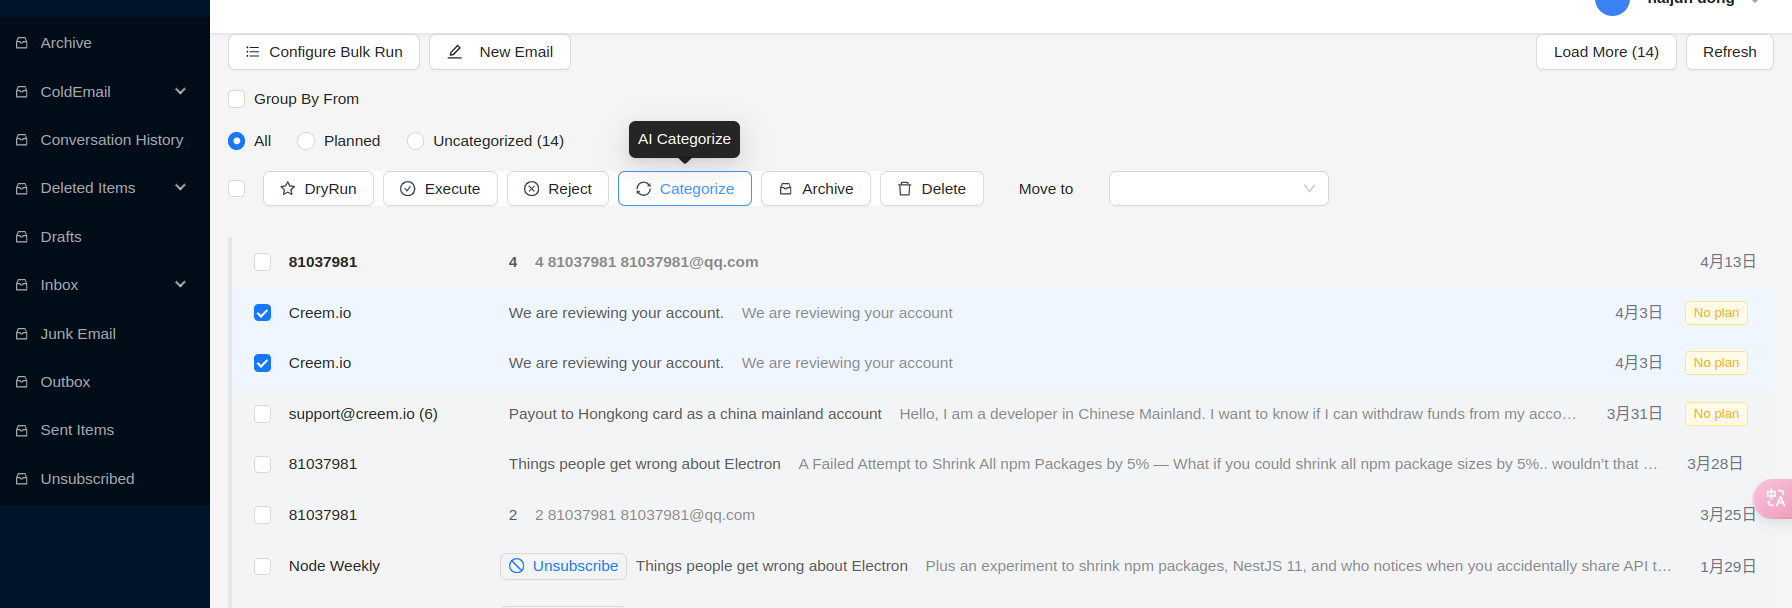1792x608 pixels.
Task: Enable the Group By From checkbox
Action: (x=237, y=99)
